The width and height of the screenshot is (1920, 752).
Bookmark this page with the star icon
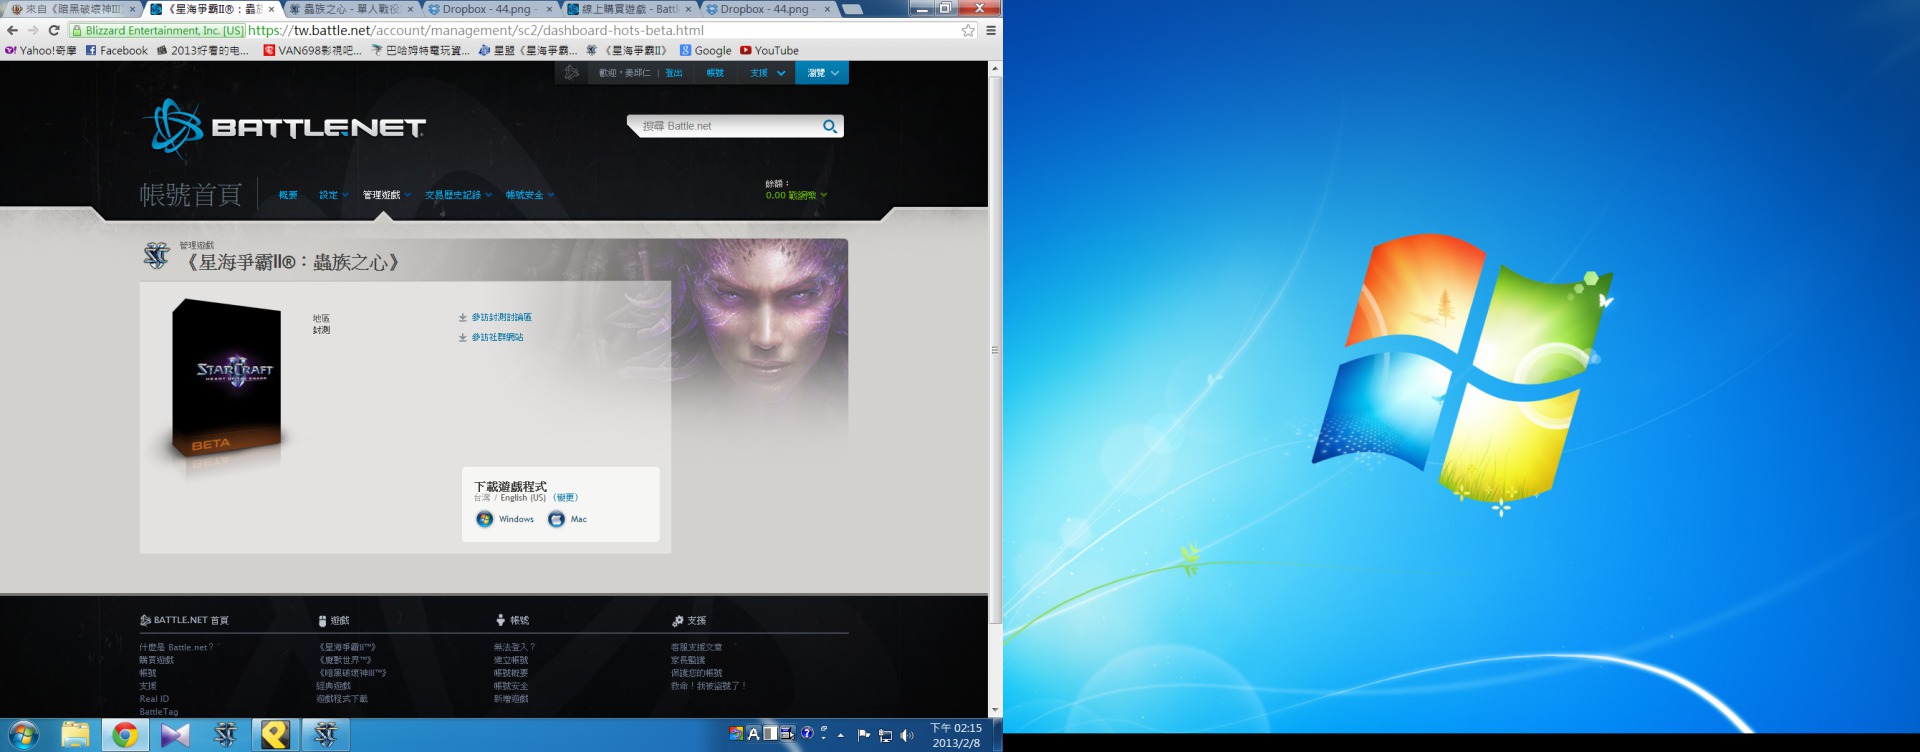click(968, 30)
